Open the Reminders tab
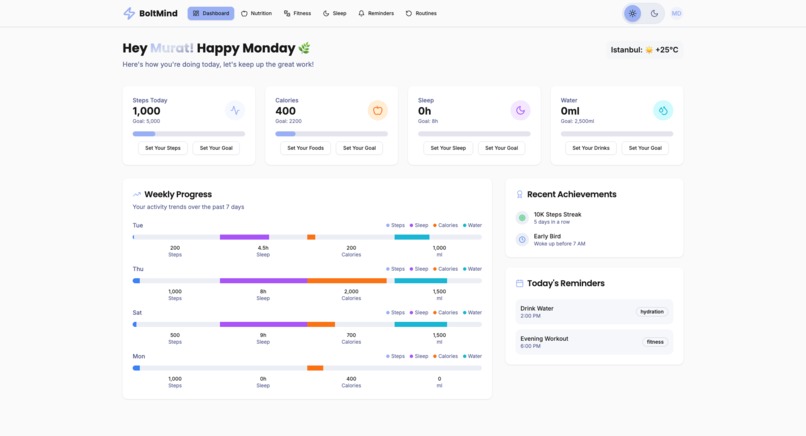The image size is (806, 436). coord(376,13)
